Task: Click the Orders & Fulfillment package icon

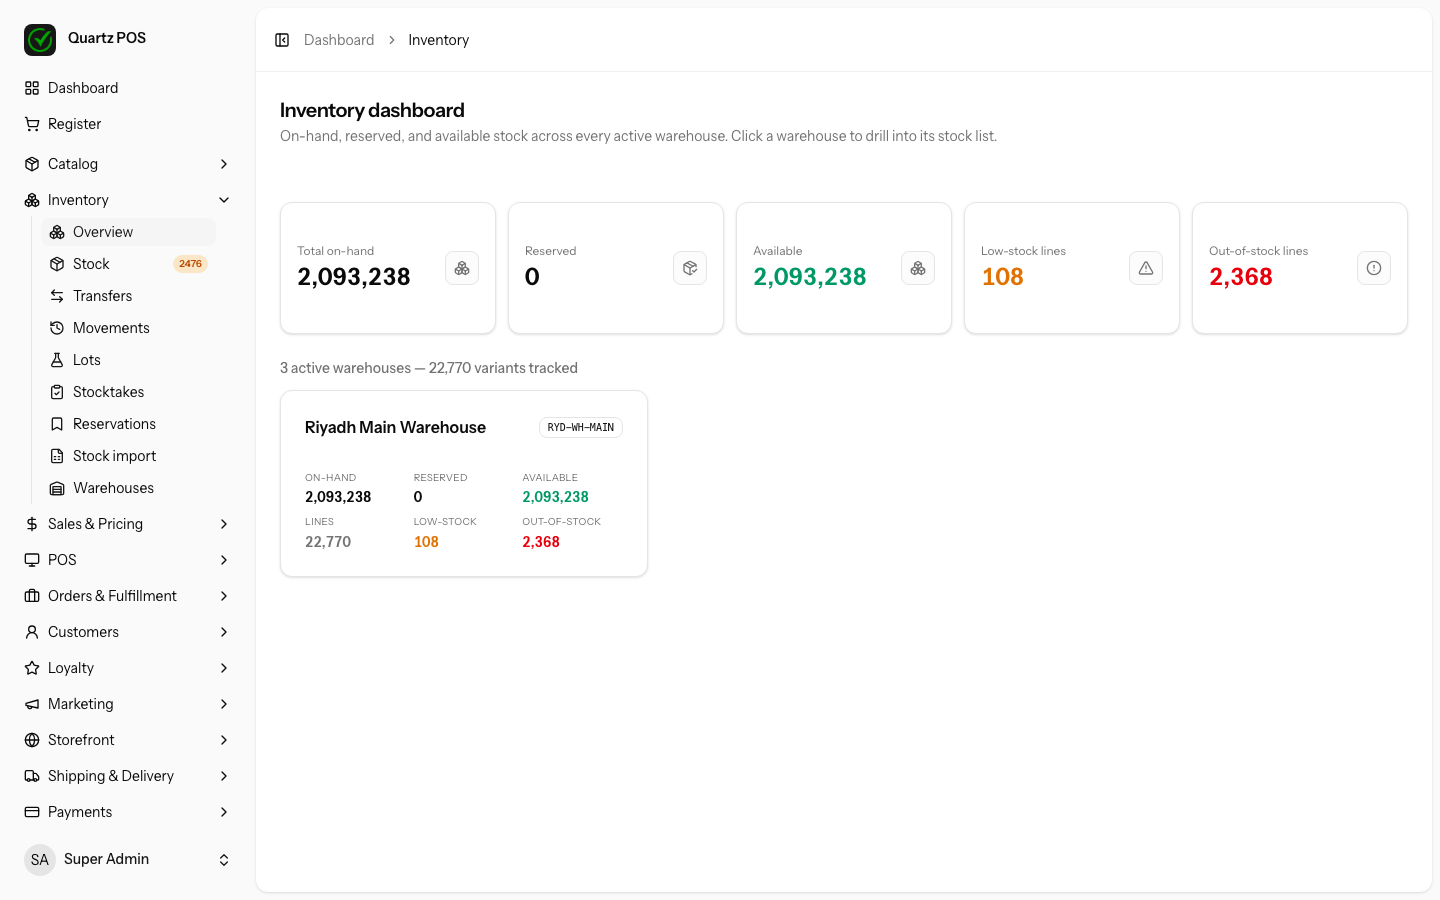Action: click(32, 596)
